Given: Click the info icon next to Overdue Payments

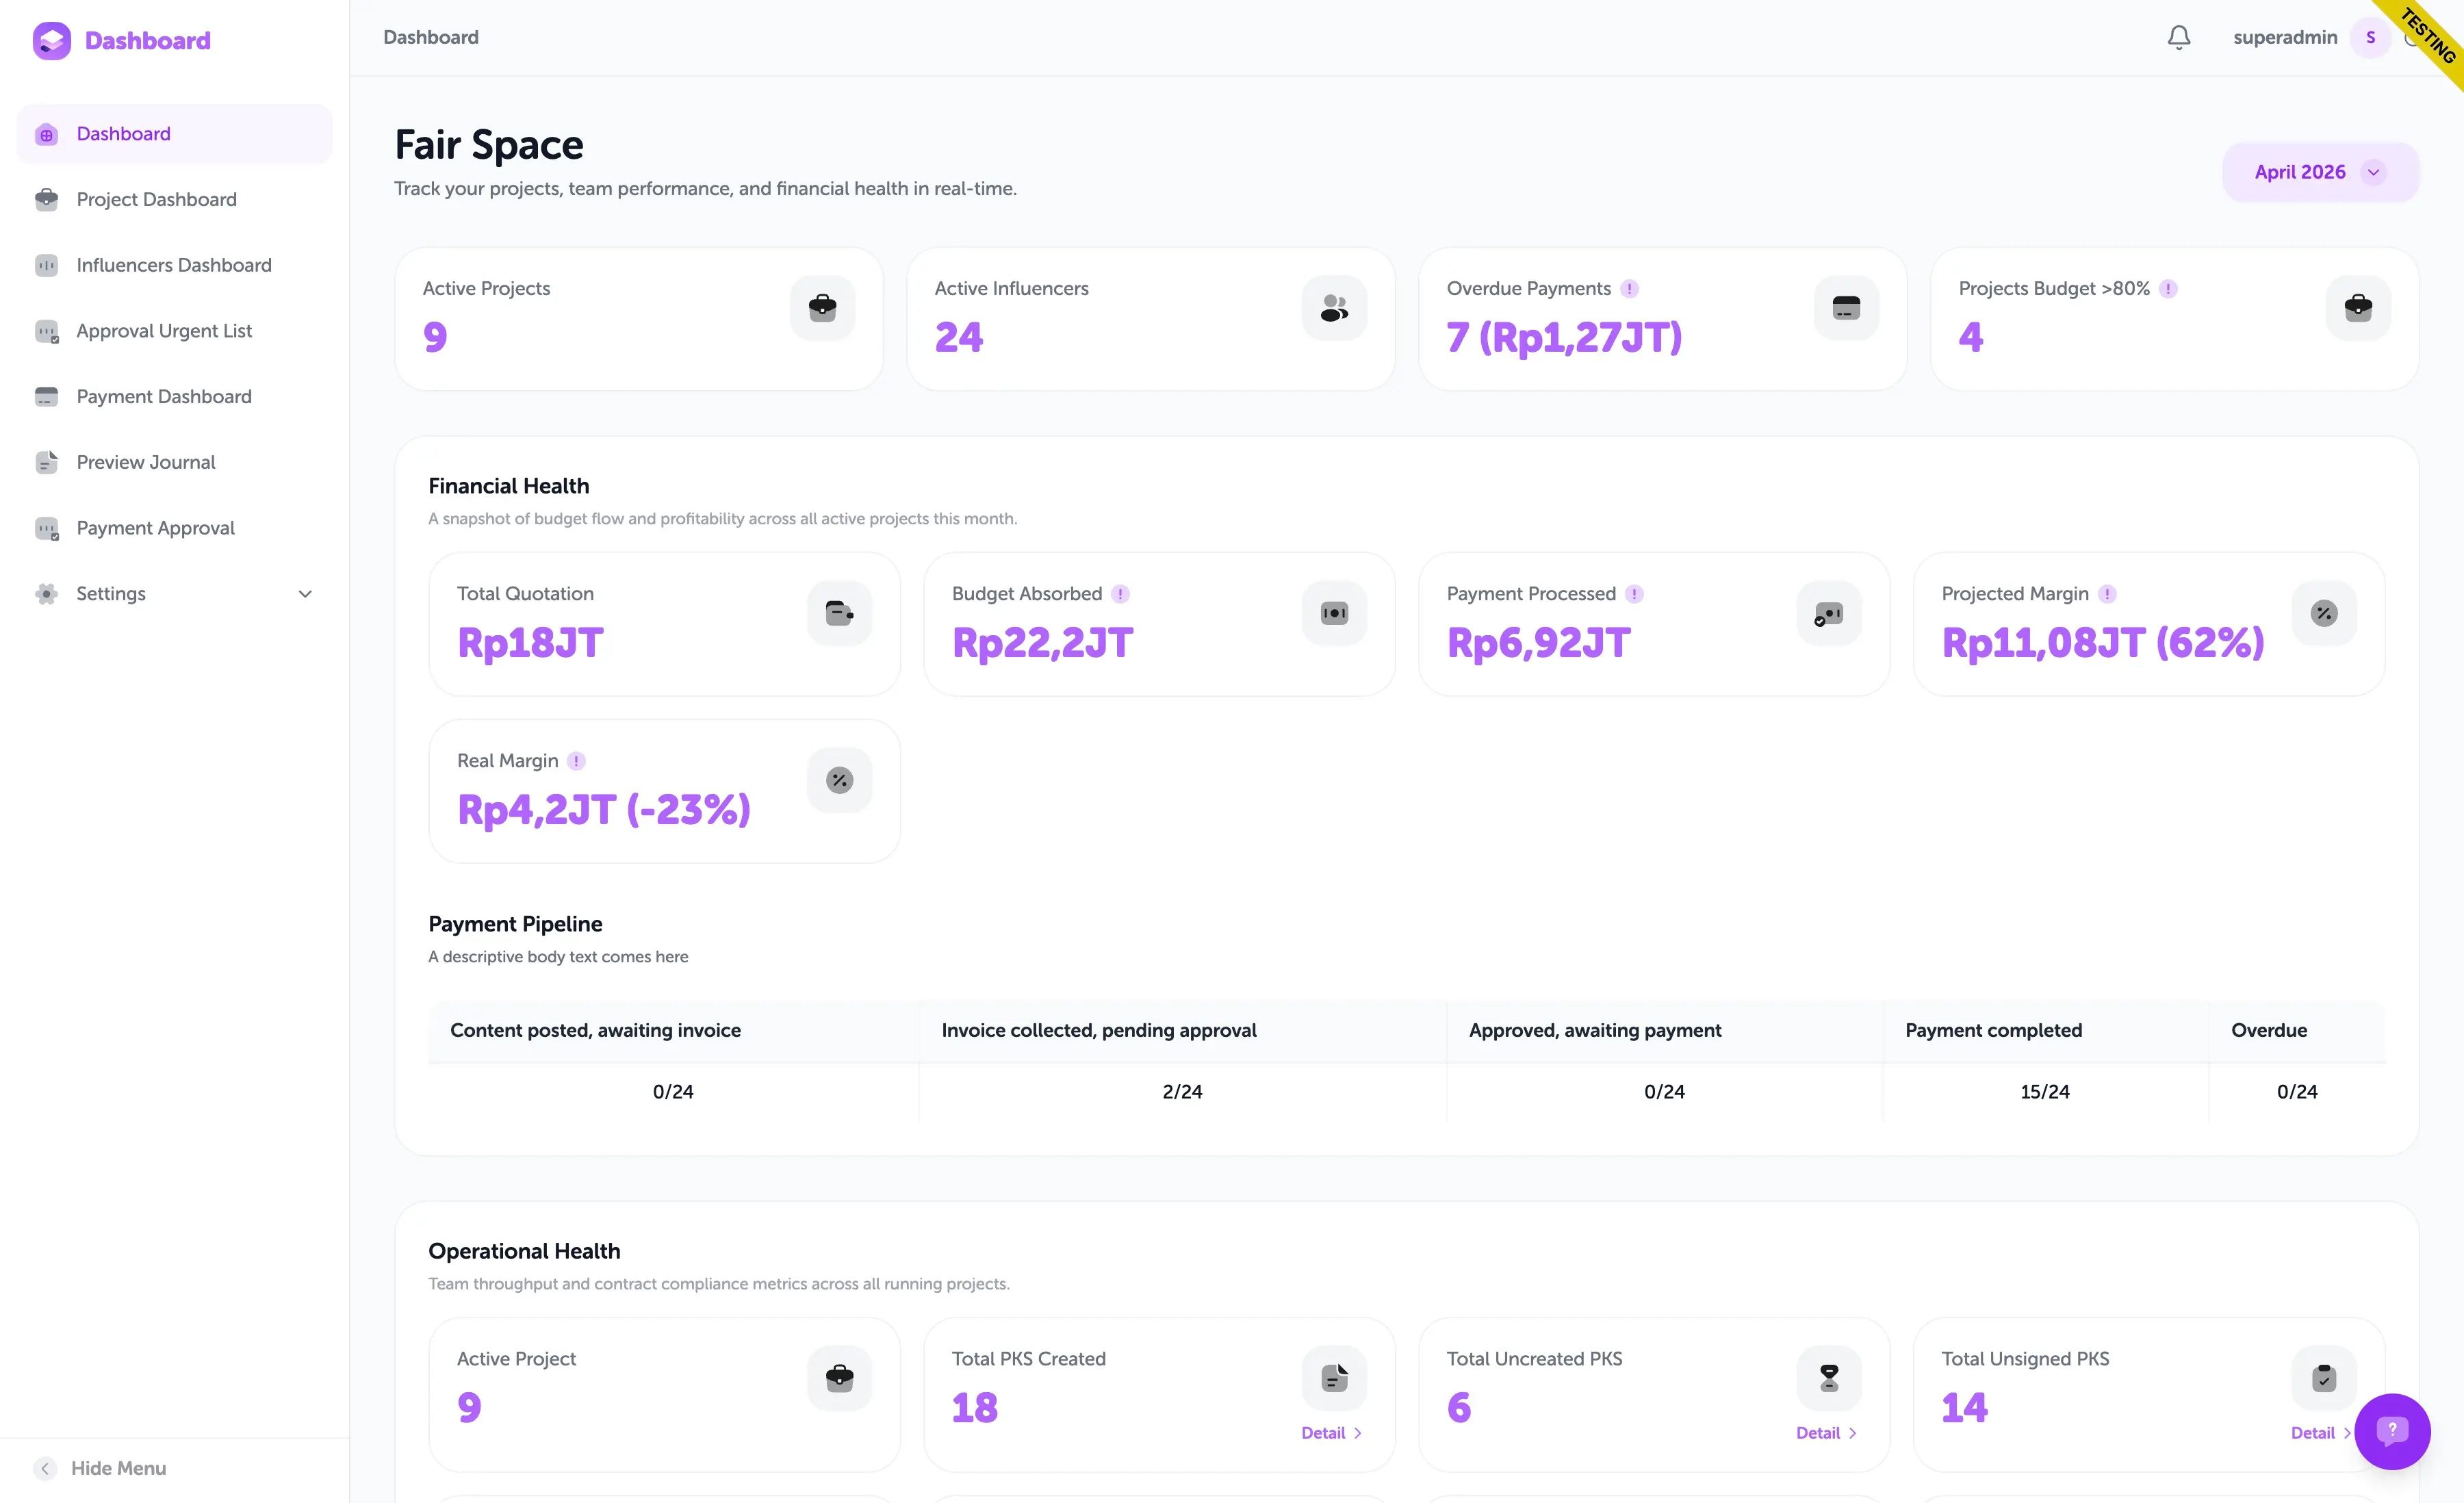Looking at the screenshot, I should pos(1630,289).
